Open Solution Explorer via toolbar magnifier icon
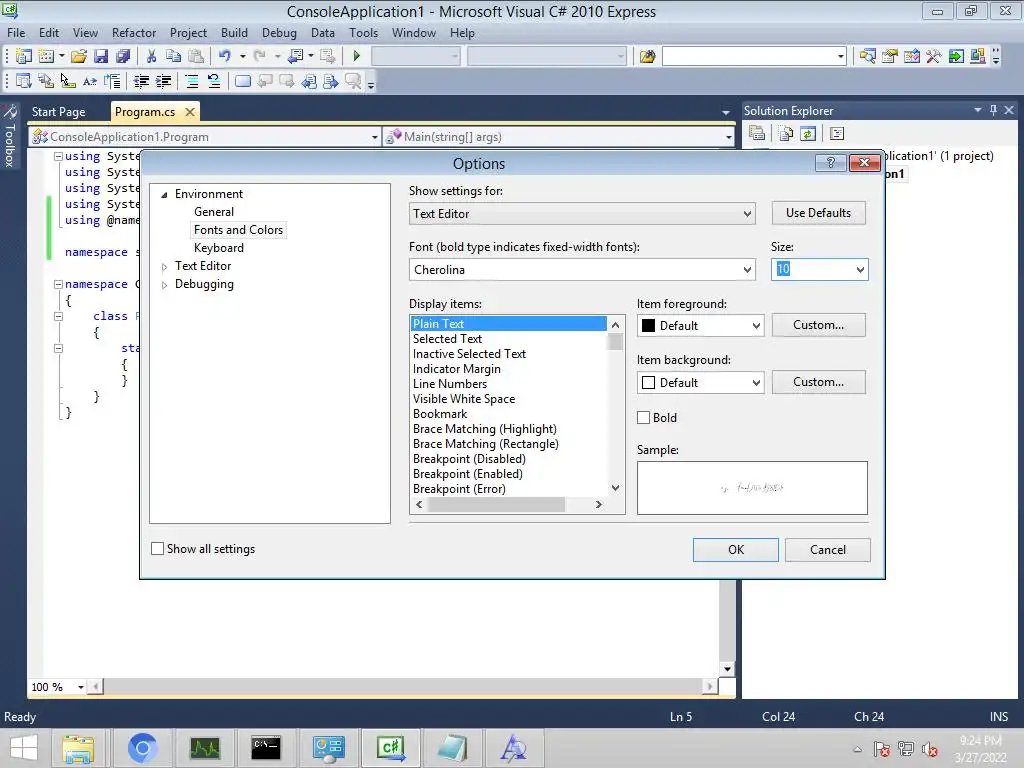The image size is (1024, 768). coord(867,56)
